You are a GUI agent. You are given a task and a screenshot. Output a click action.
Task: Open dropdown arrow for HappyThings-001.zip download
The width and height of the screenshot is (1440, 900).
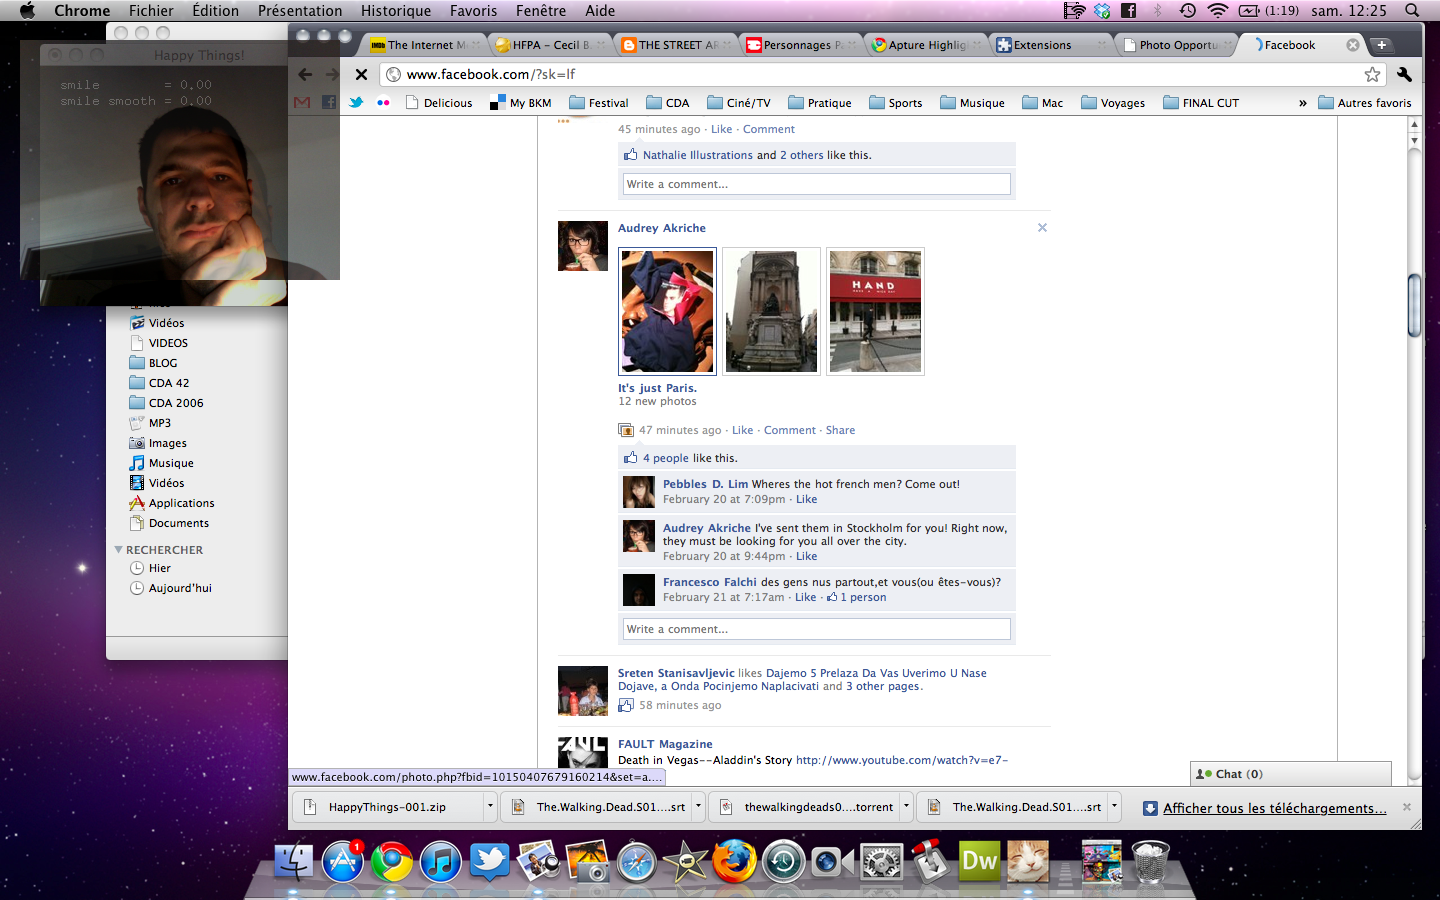(490, 806)
